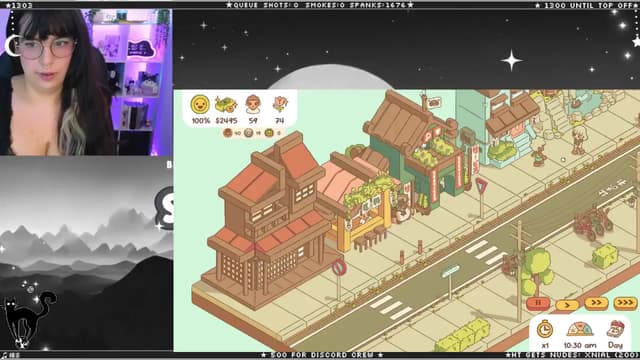
Task: Set normal speed with single-arrow button
Action: click(x=567, y=304)
